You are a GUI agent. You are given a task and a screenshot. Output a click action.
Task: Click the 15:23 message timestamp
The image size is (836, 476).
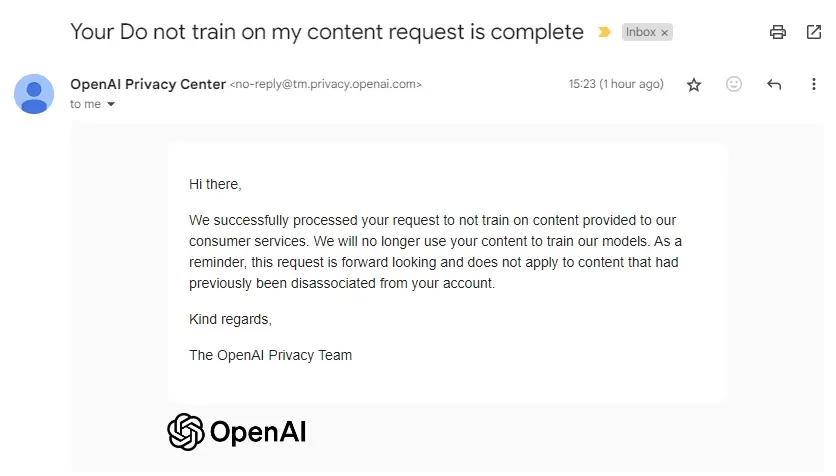[616, 85]
